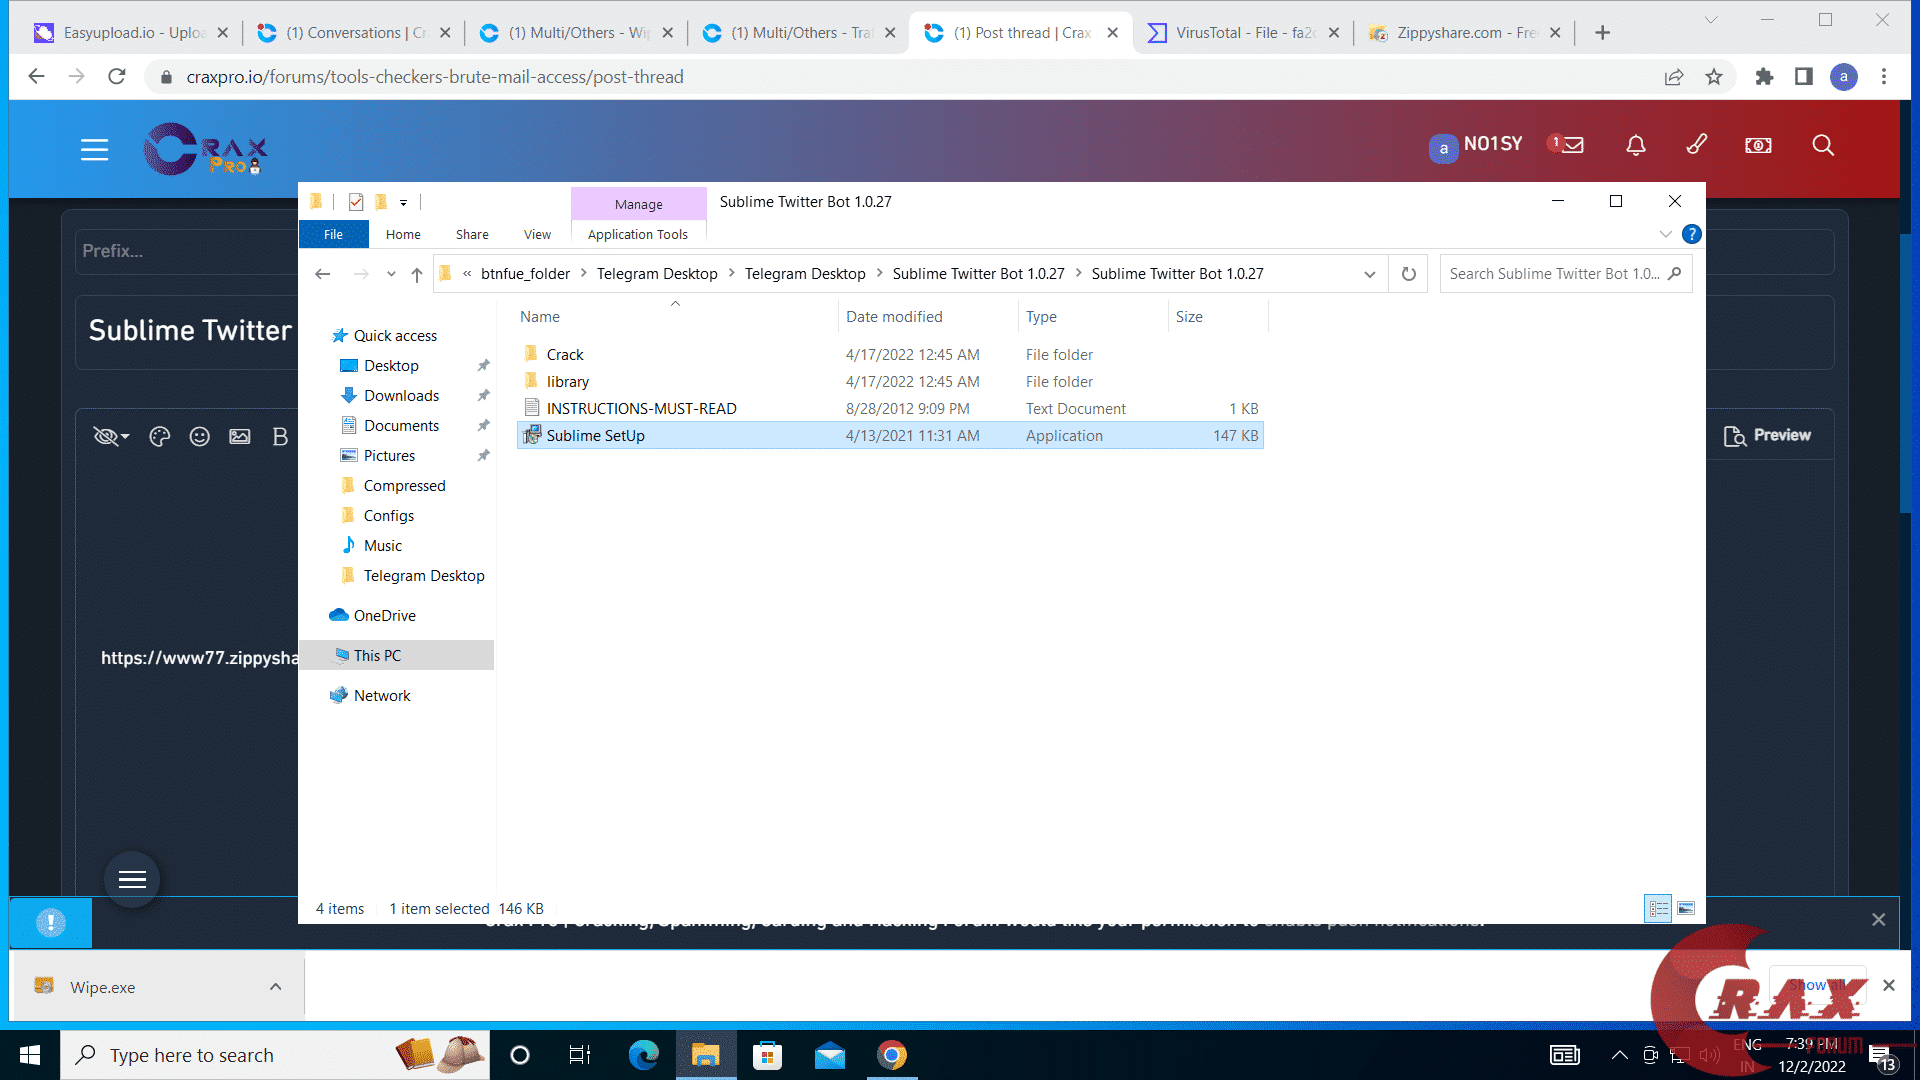This screenshot has width=1920, height=1080.
Task: Open the Crax Pro hamburger menu
Action: click(x=95, y=150)
